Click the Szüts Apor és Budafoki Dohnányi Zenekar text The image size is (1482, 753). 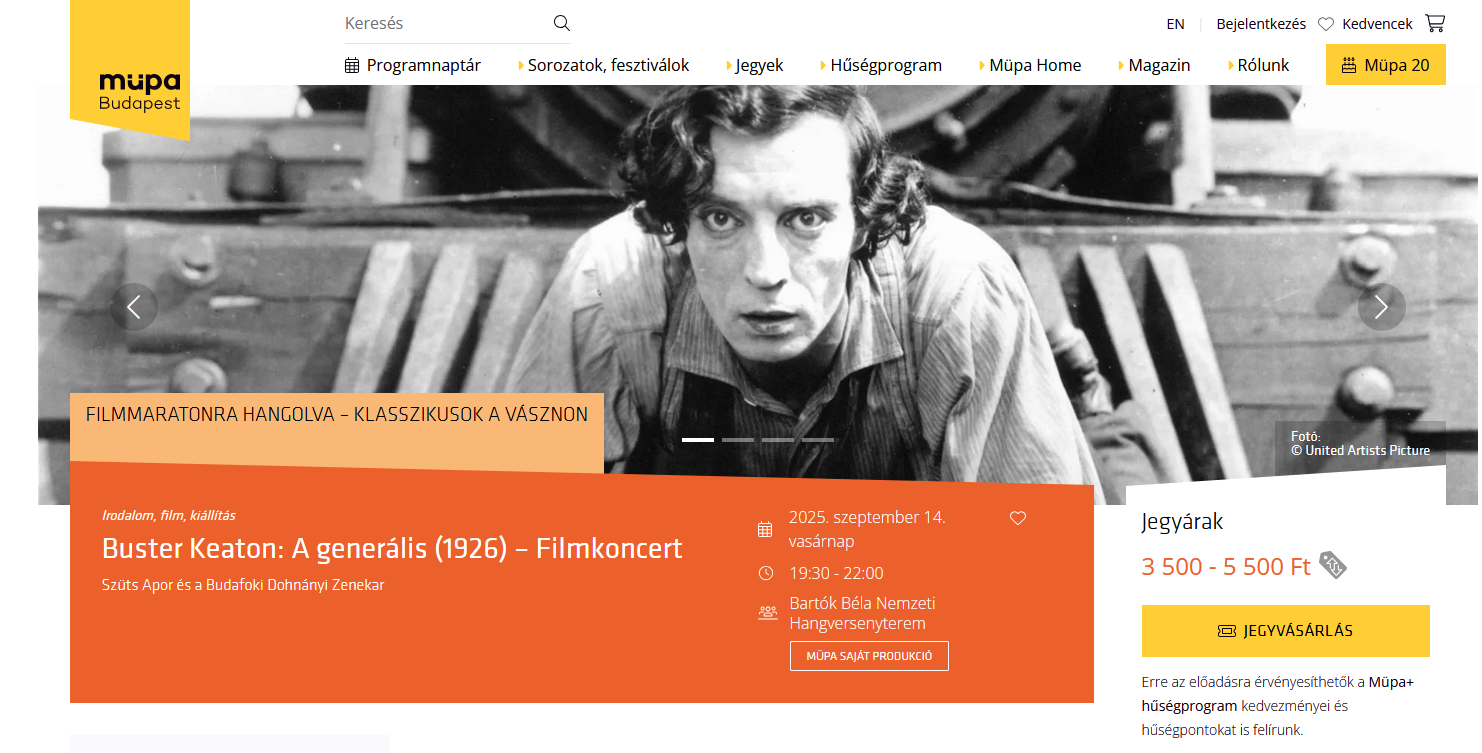243,585
